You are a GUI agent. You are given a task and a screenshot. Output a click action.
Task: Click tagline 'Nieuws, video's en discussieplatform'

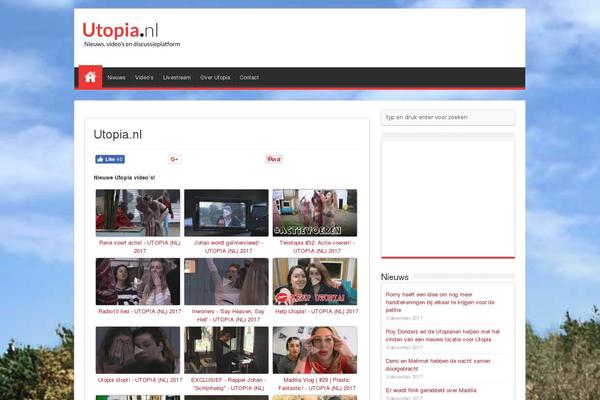click(132, 44)
